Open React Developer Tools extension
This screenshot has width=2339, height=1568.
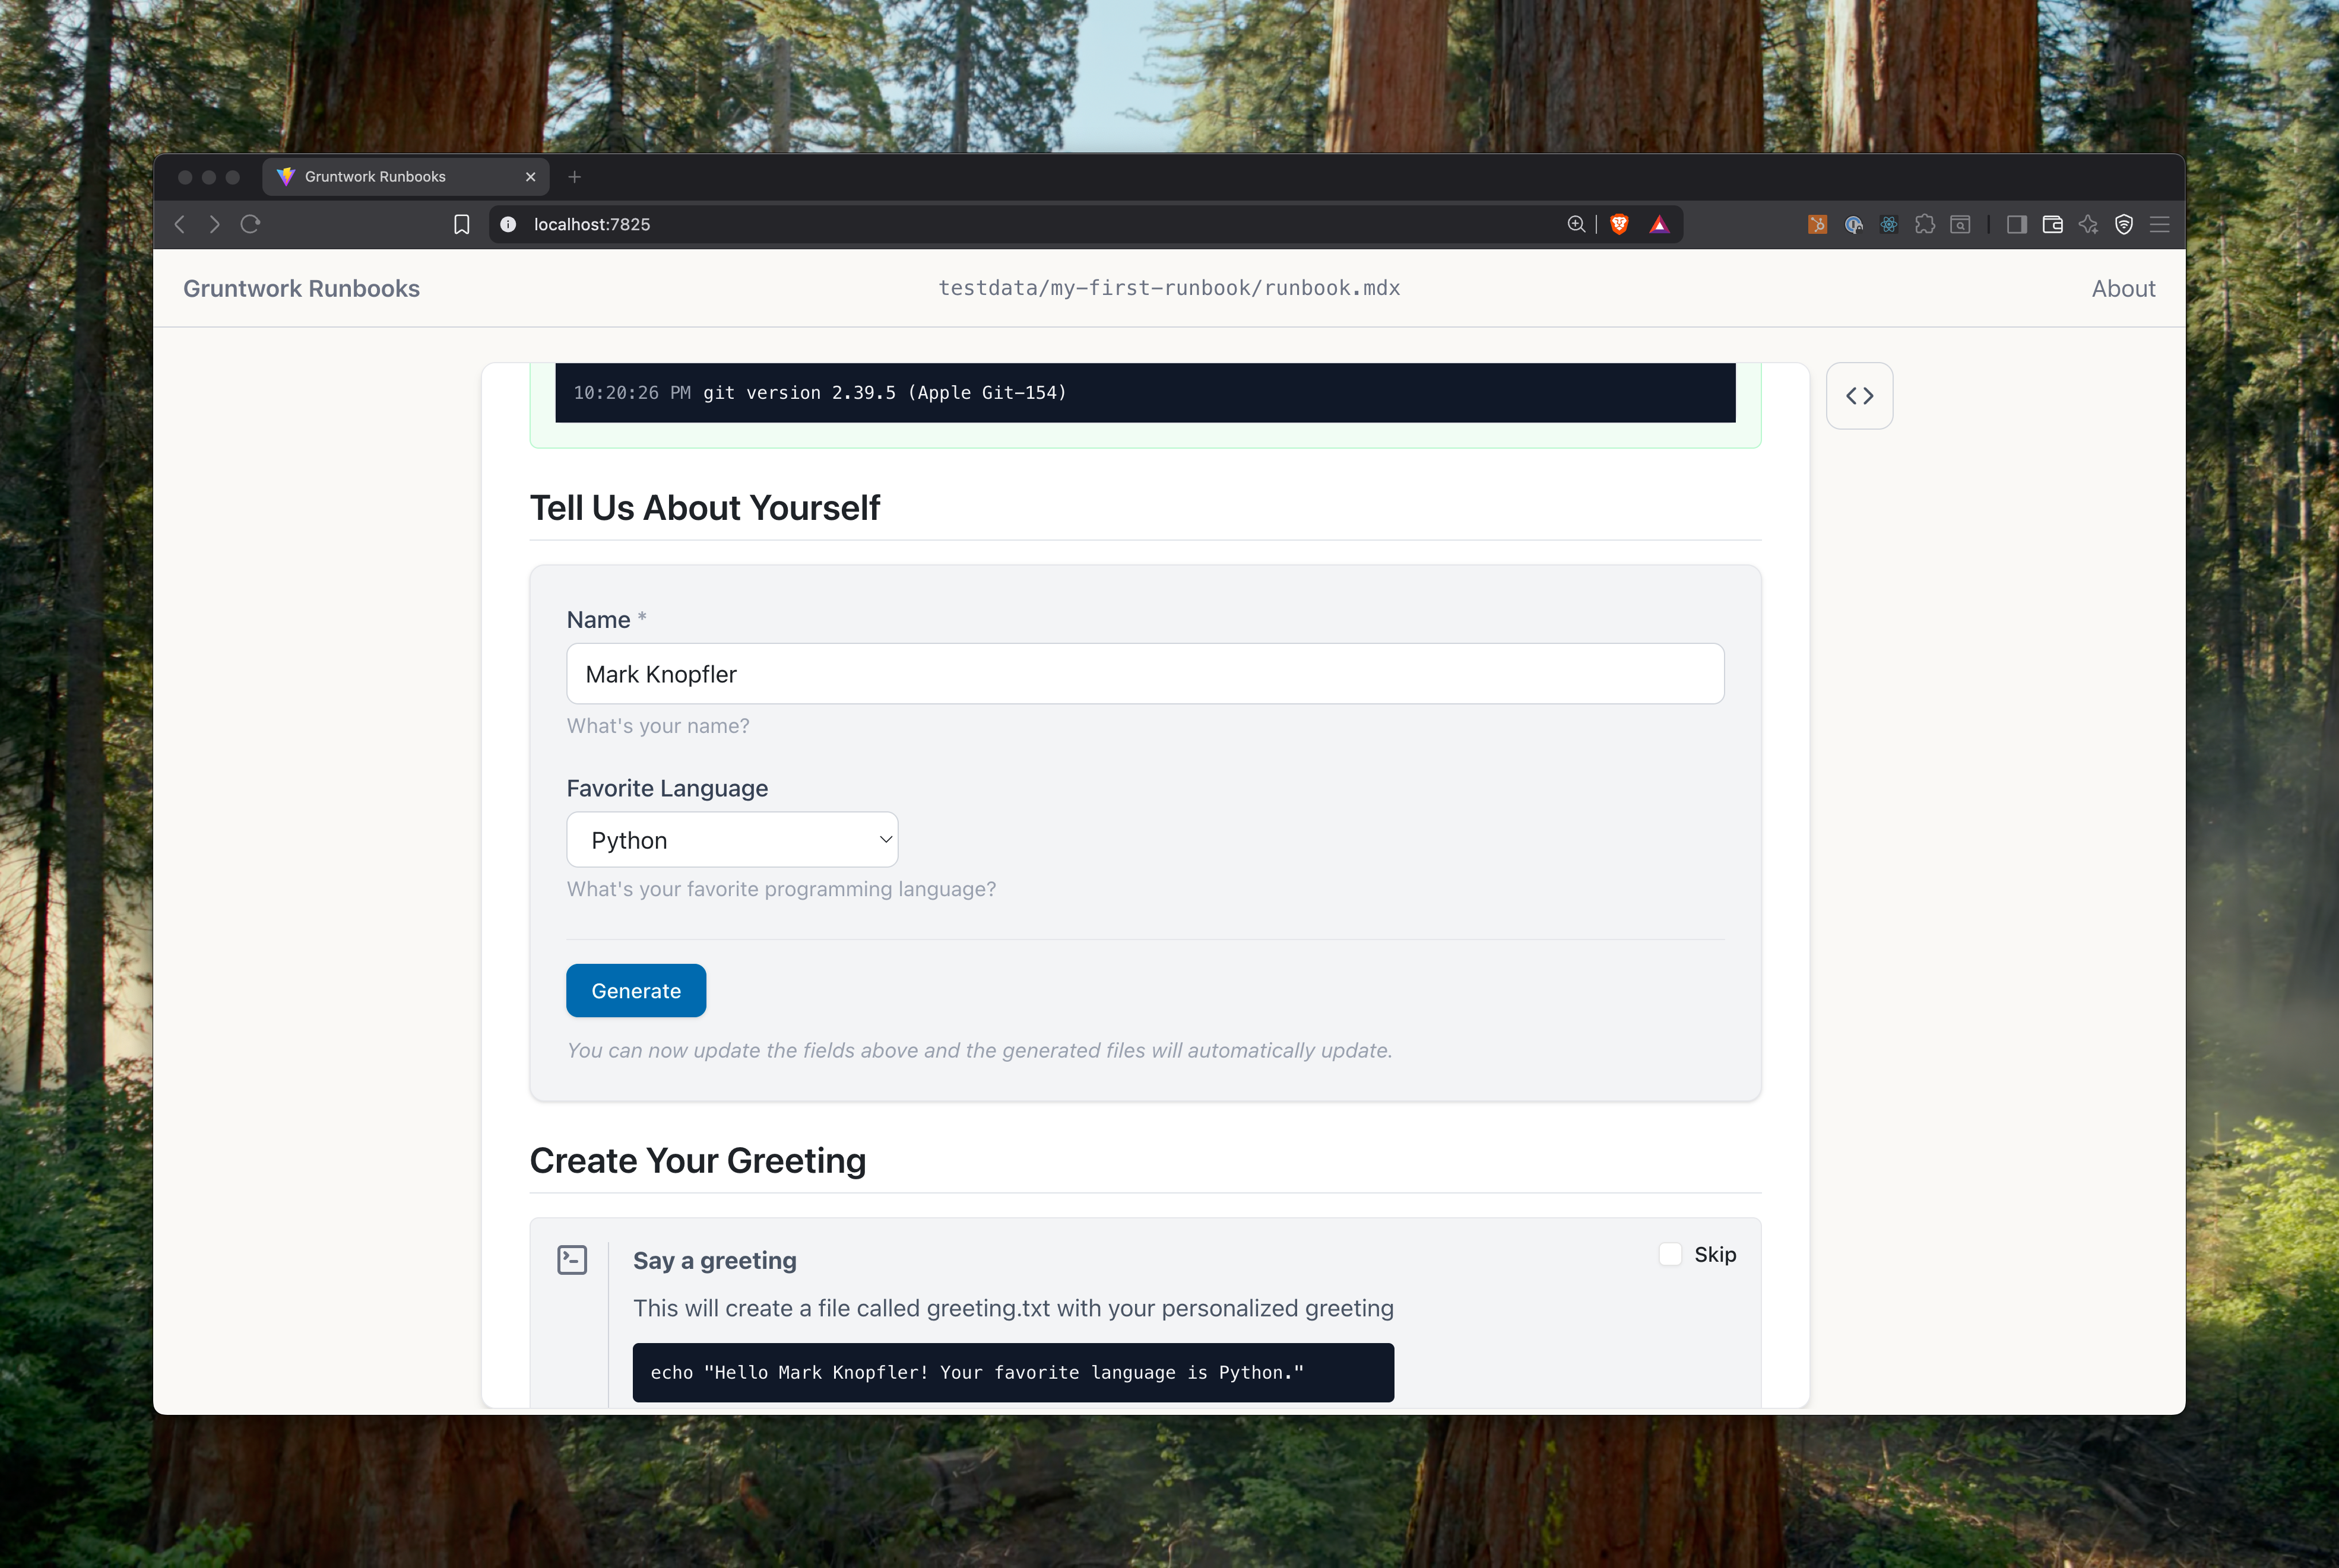tap(1888, 224)
